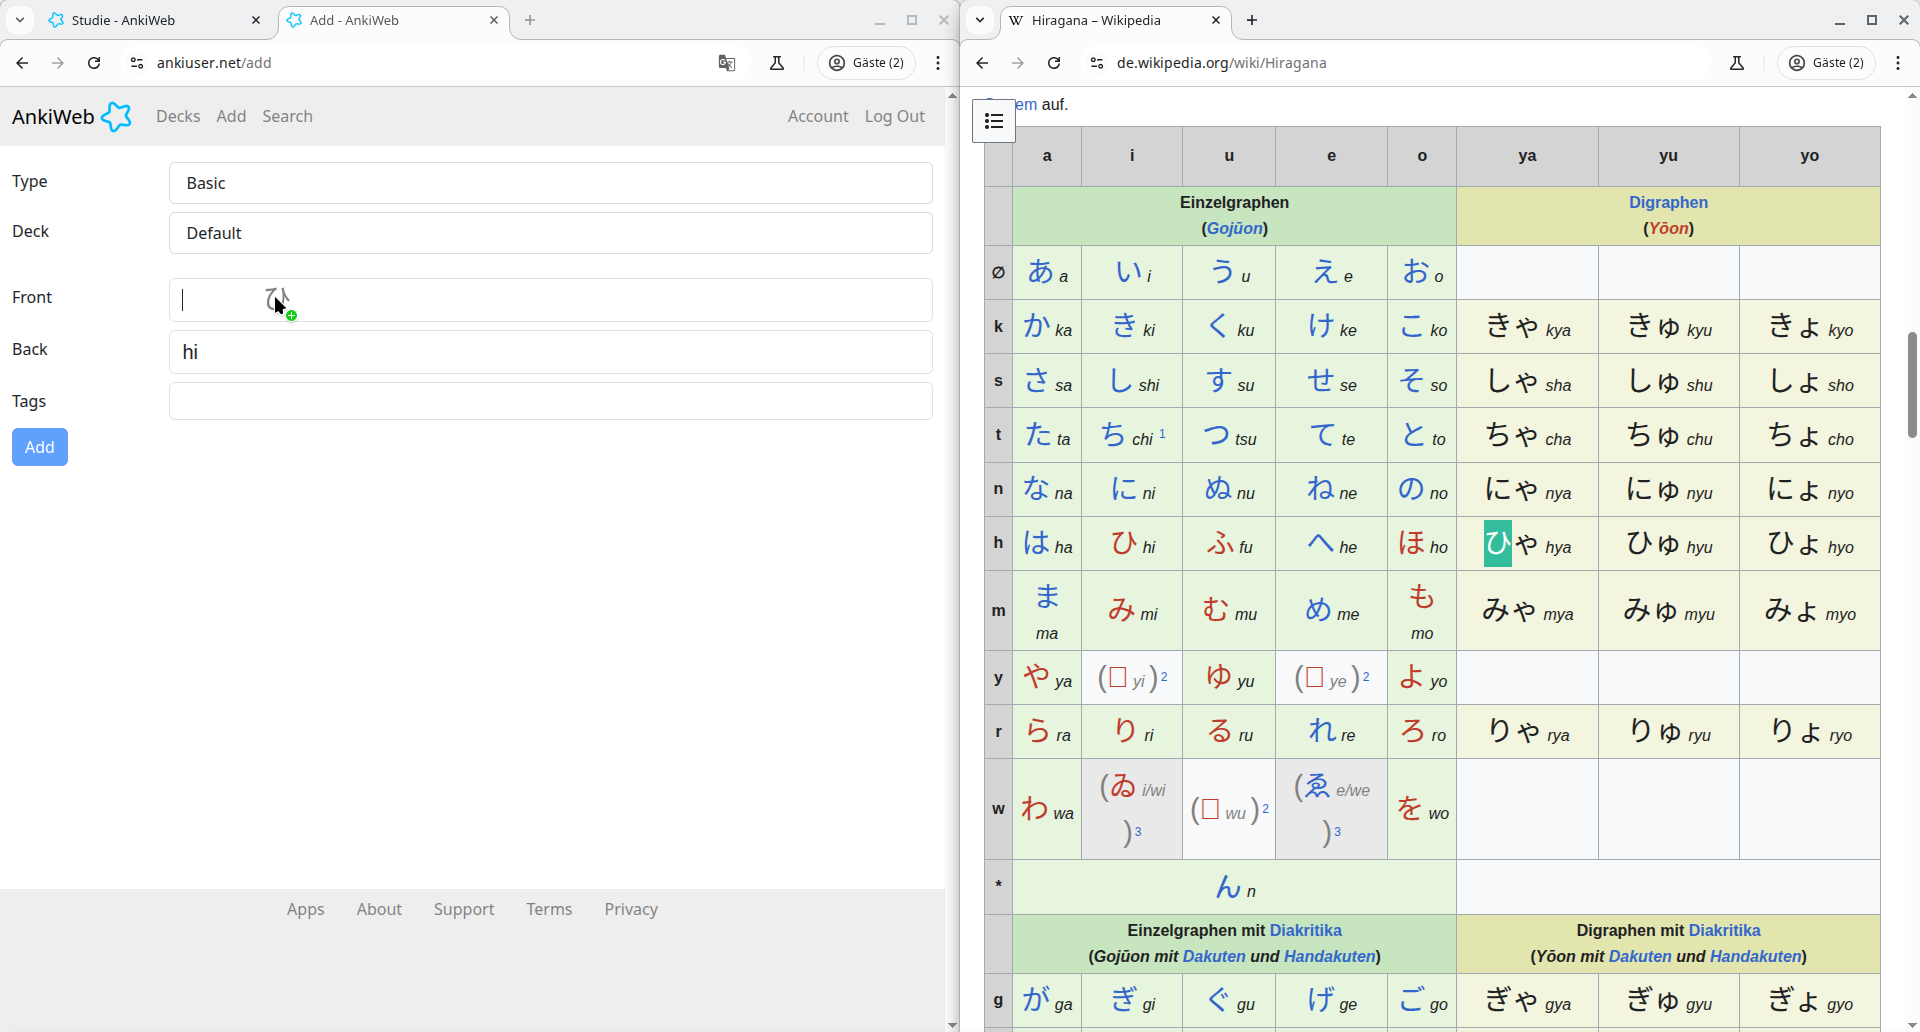Click the の no hiragana link
The image size is (1920, 1032).
point(1411,488)
